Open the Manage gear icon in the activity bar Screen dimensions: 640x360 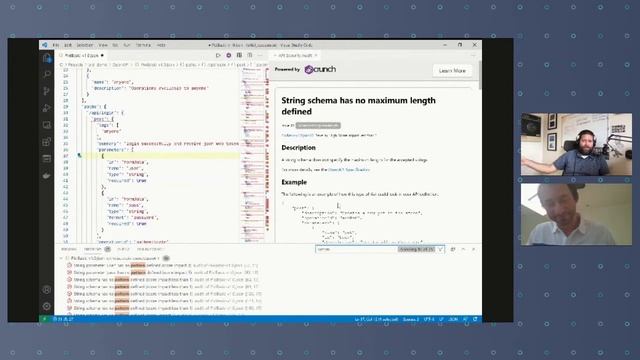47,306
